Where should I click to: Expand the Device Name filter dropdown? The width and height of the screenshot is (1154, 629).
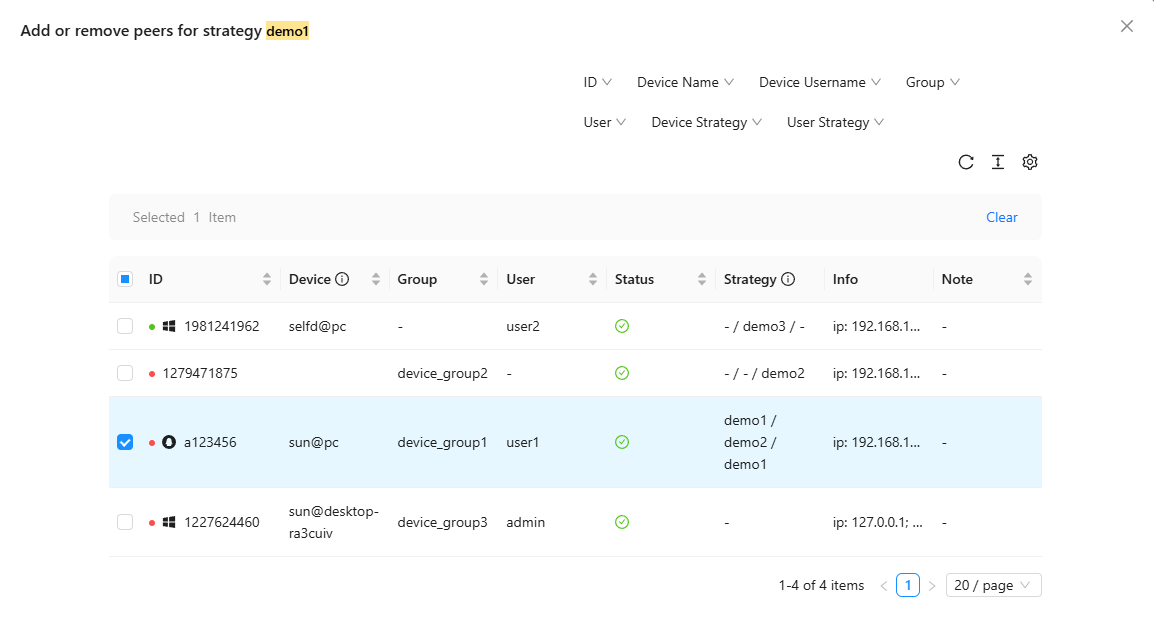point(685,82)
